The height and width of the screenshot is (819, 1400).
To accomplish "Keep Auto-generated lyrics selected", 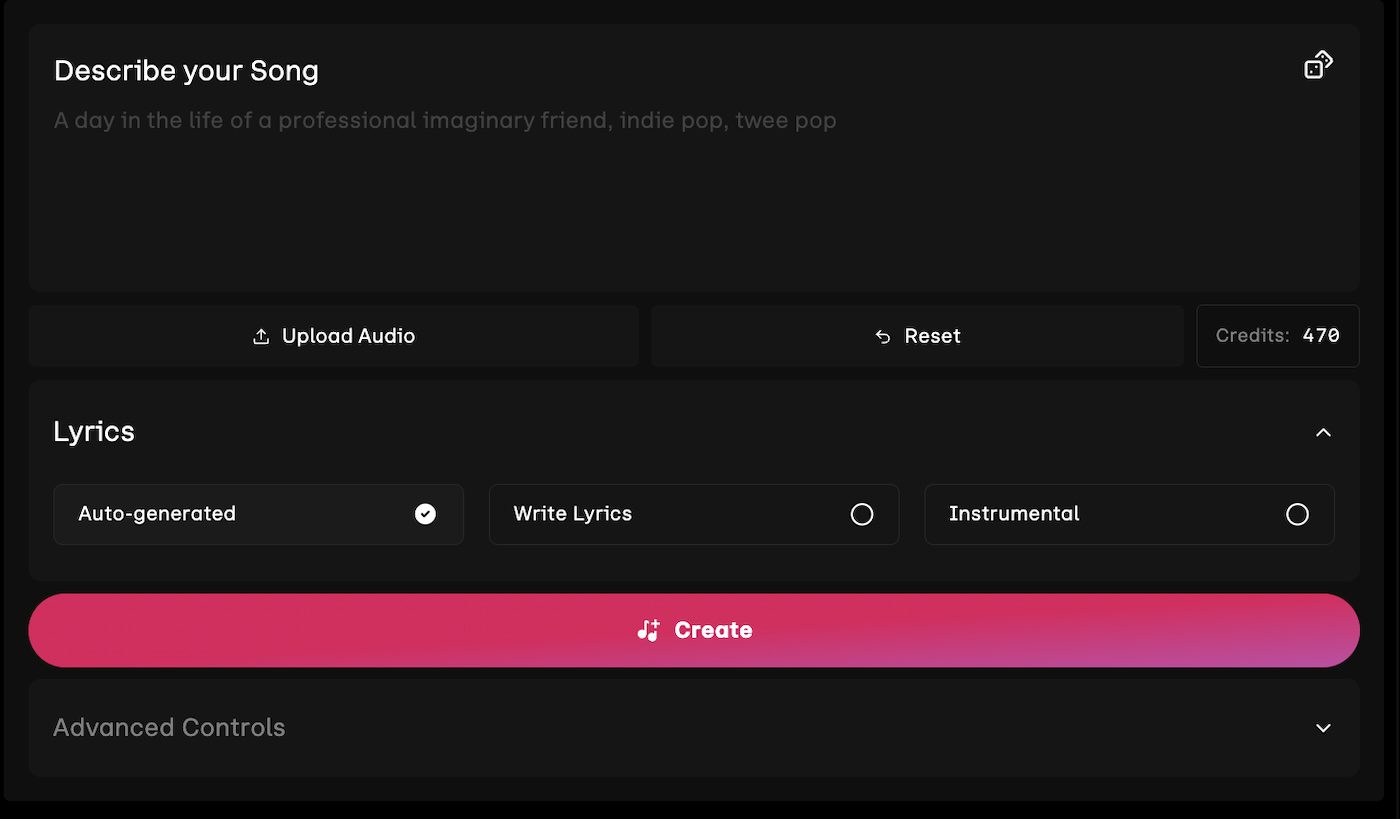I will tap(258, 514).
